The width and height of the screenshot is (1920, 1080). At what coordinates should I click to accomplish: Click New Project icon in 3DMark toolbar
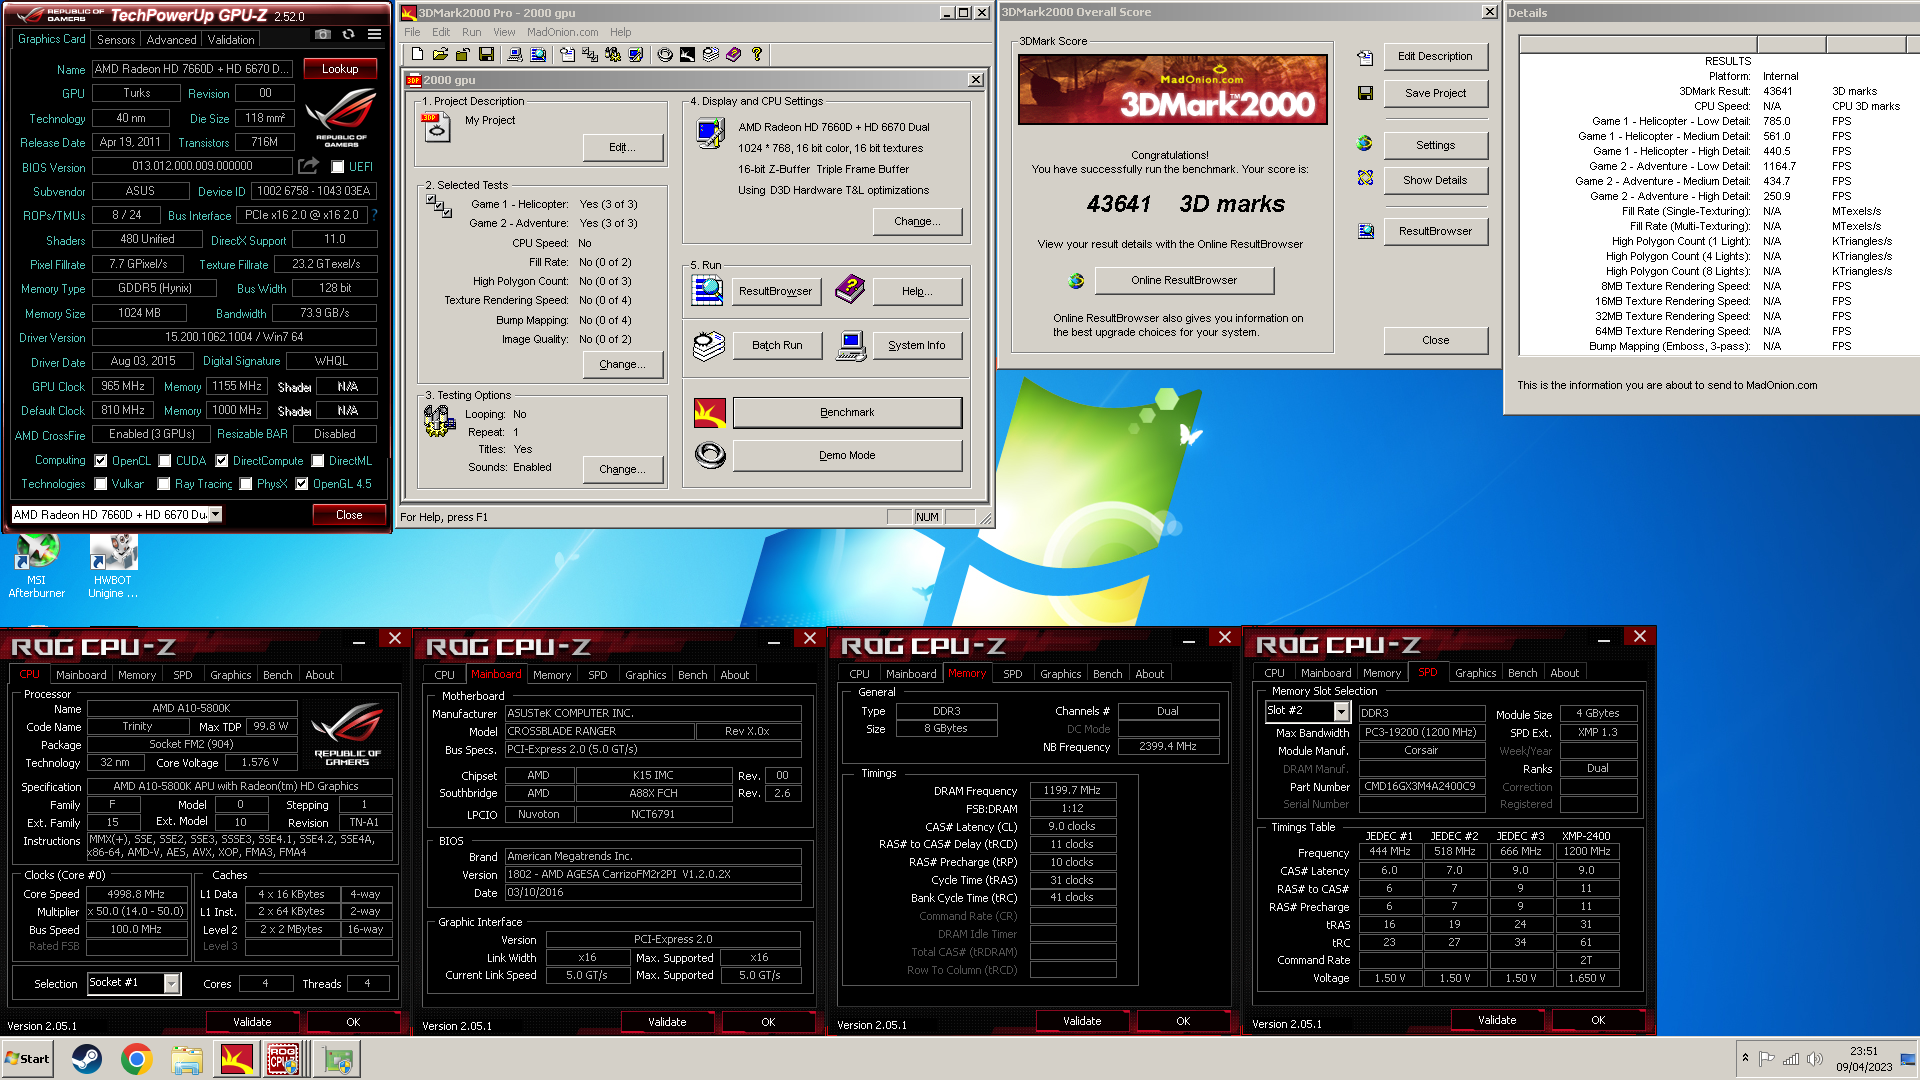417,54
